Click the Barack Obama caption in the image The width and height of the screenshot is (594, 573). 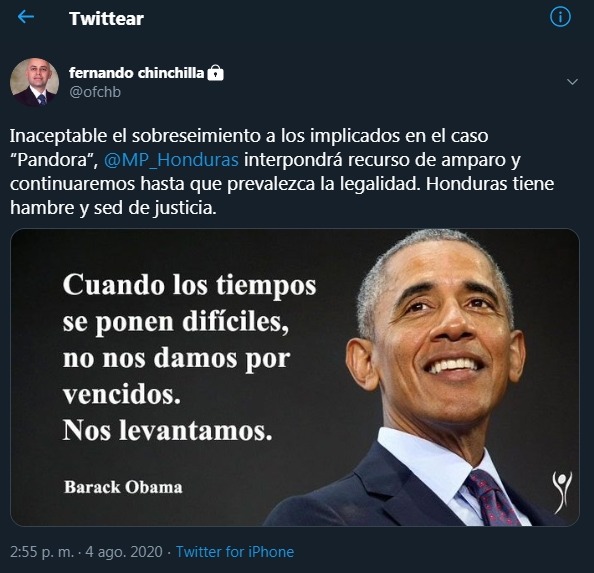(123, 487)
